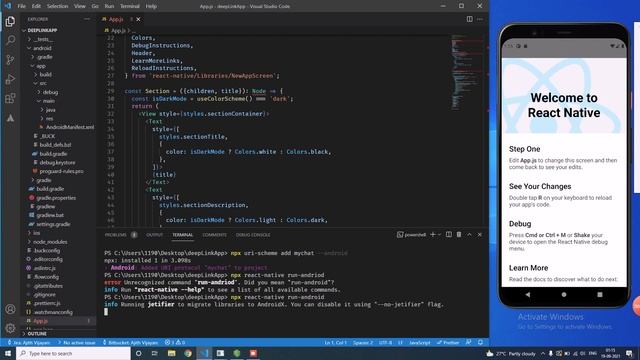640x360 pixels.
Task: Click the Windows search box in taskbar
Action: pos(73,353)
